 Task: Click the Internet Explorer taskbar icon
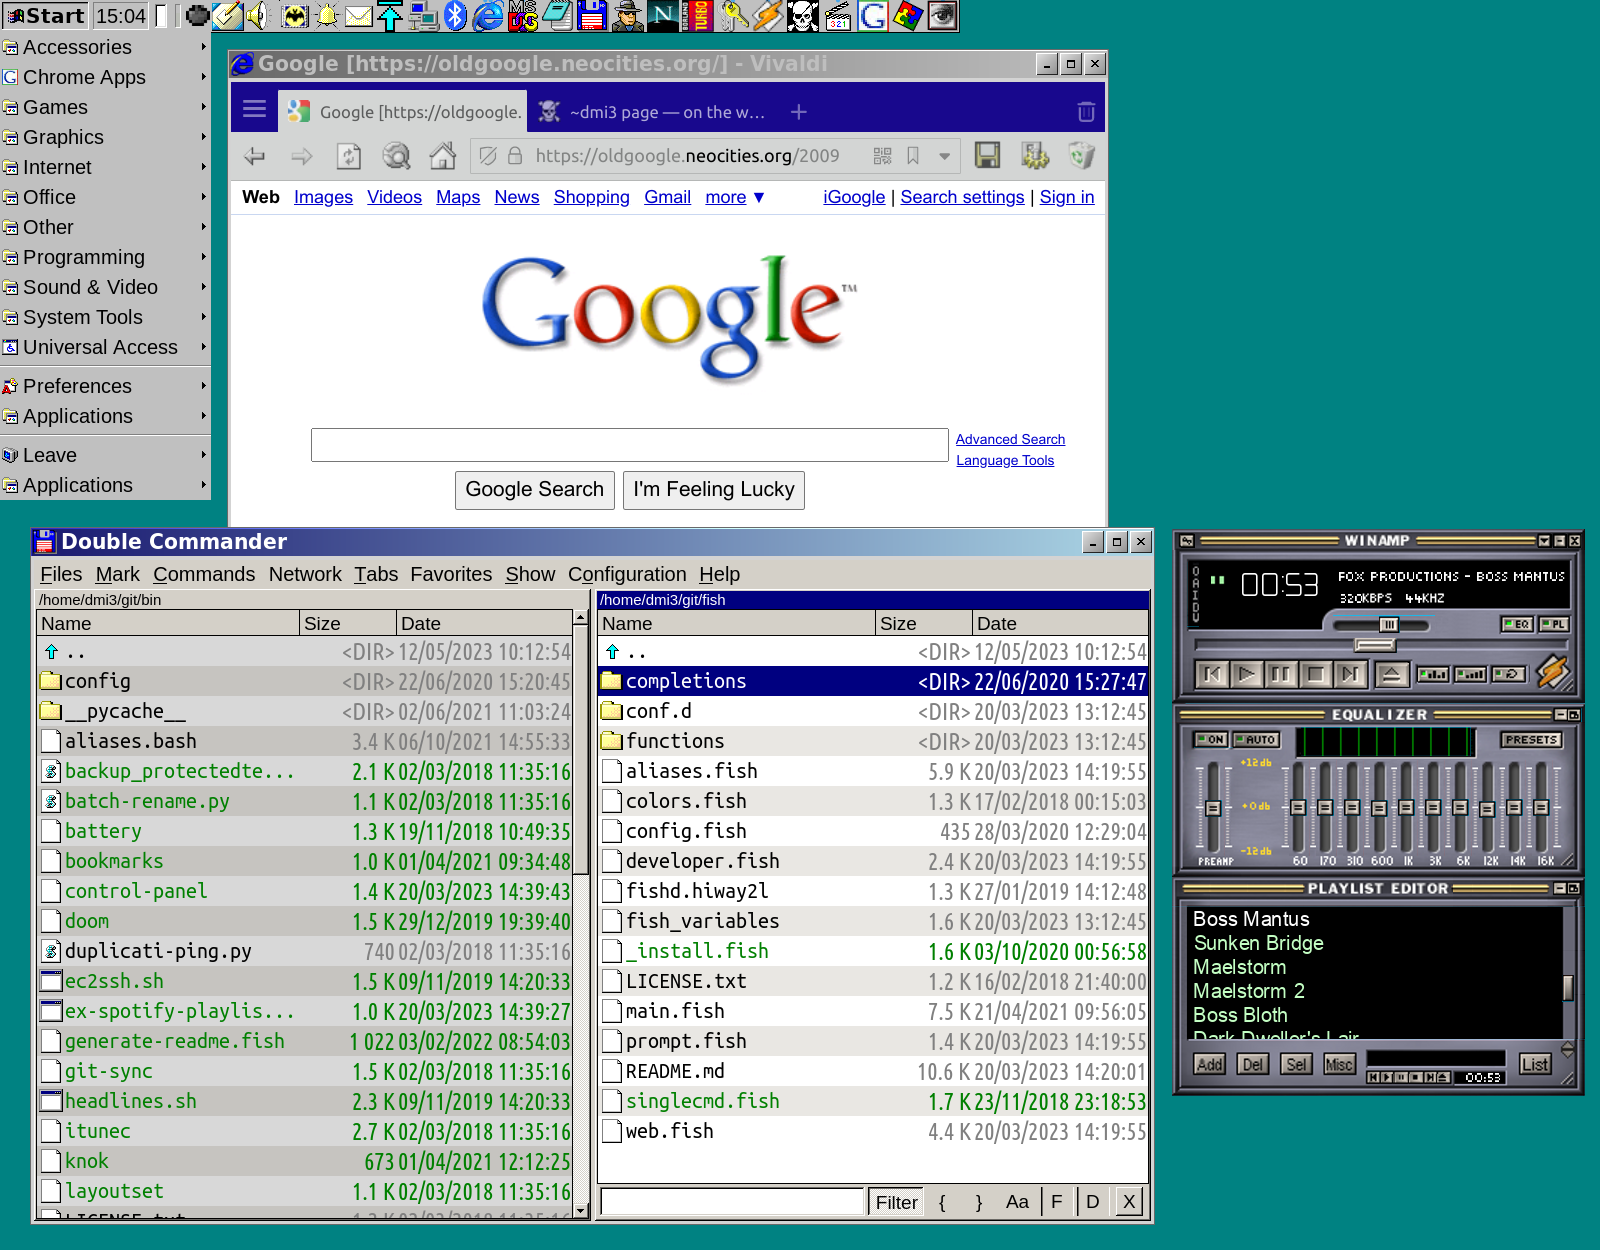(x=488, y=15)
